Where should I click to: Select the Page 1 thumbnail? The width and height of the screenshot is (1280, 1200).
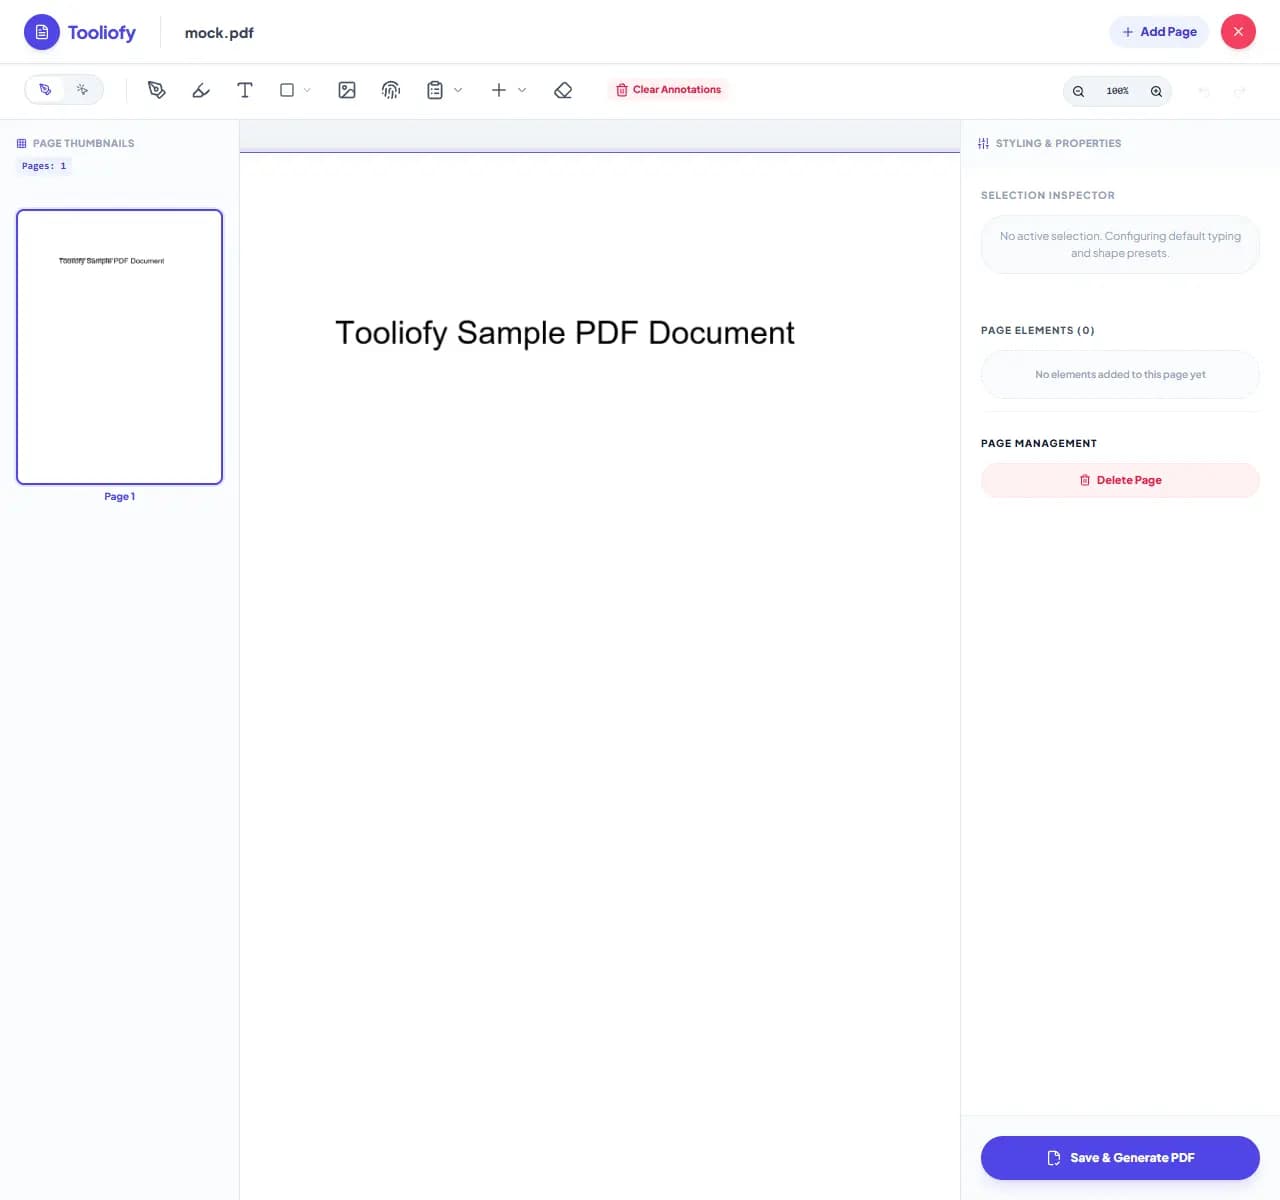point(119,347)
